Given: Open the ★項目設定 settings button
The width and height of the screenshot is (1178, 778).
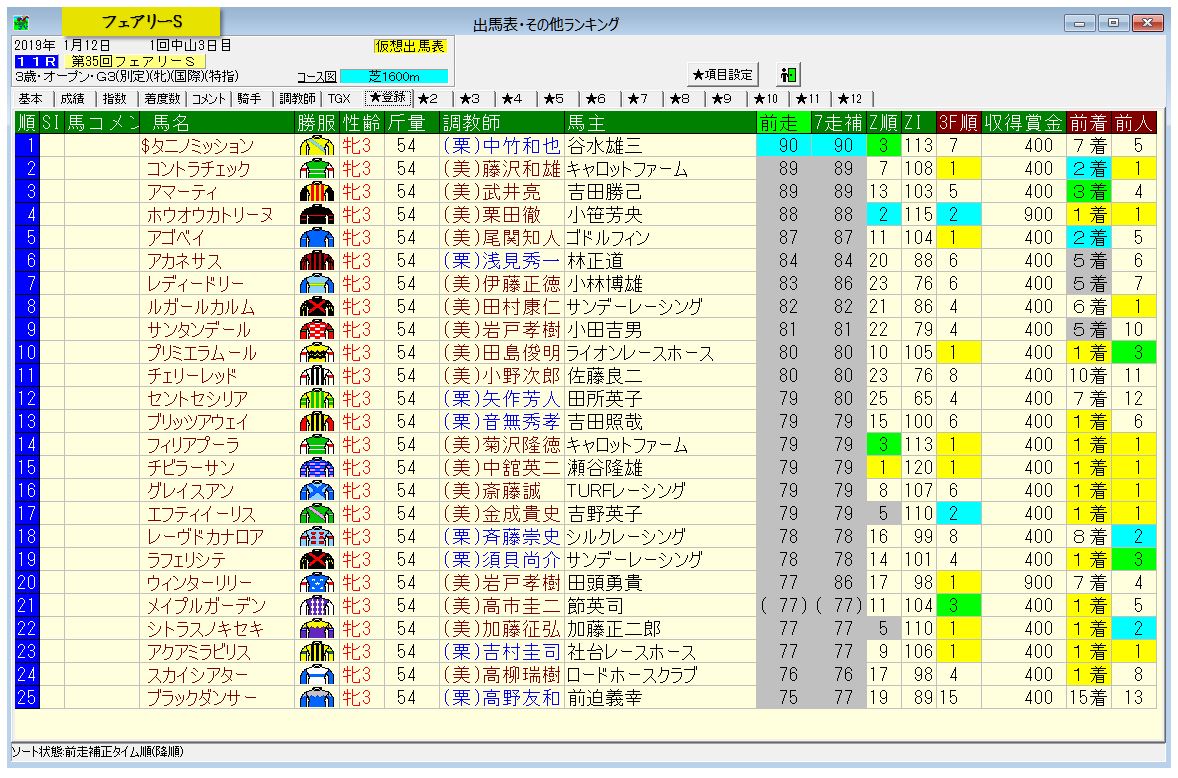Looking at the screenshot, I should (x=722, y=74).
